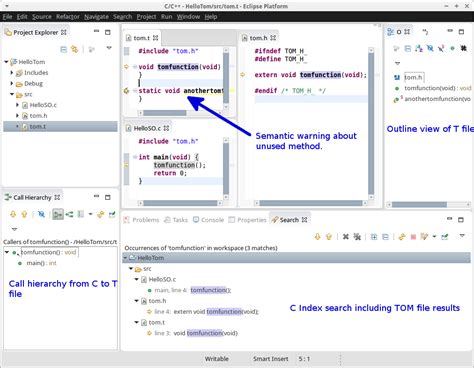Image resolution: width=474 pixels, height=368 pixels.
Task: Minimize the Project Explorer panel
Action: [x=96, y=31]
